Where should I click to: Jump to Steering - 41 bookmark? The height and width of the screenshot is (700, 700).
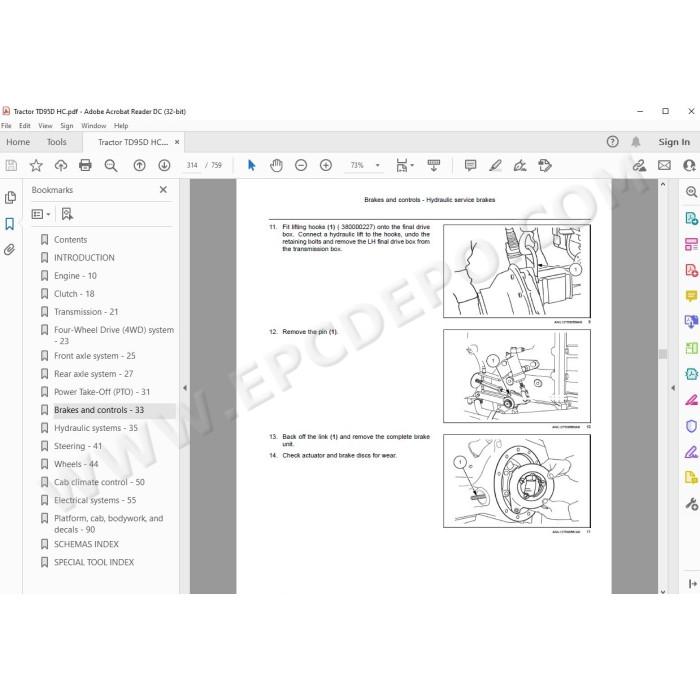pyautogui.click(x=78, y=446)
